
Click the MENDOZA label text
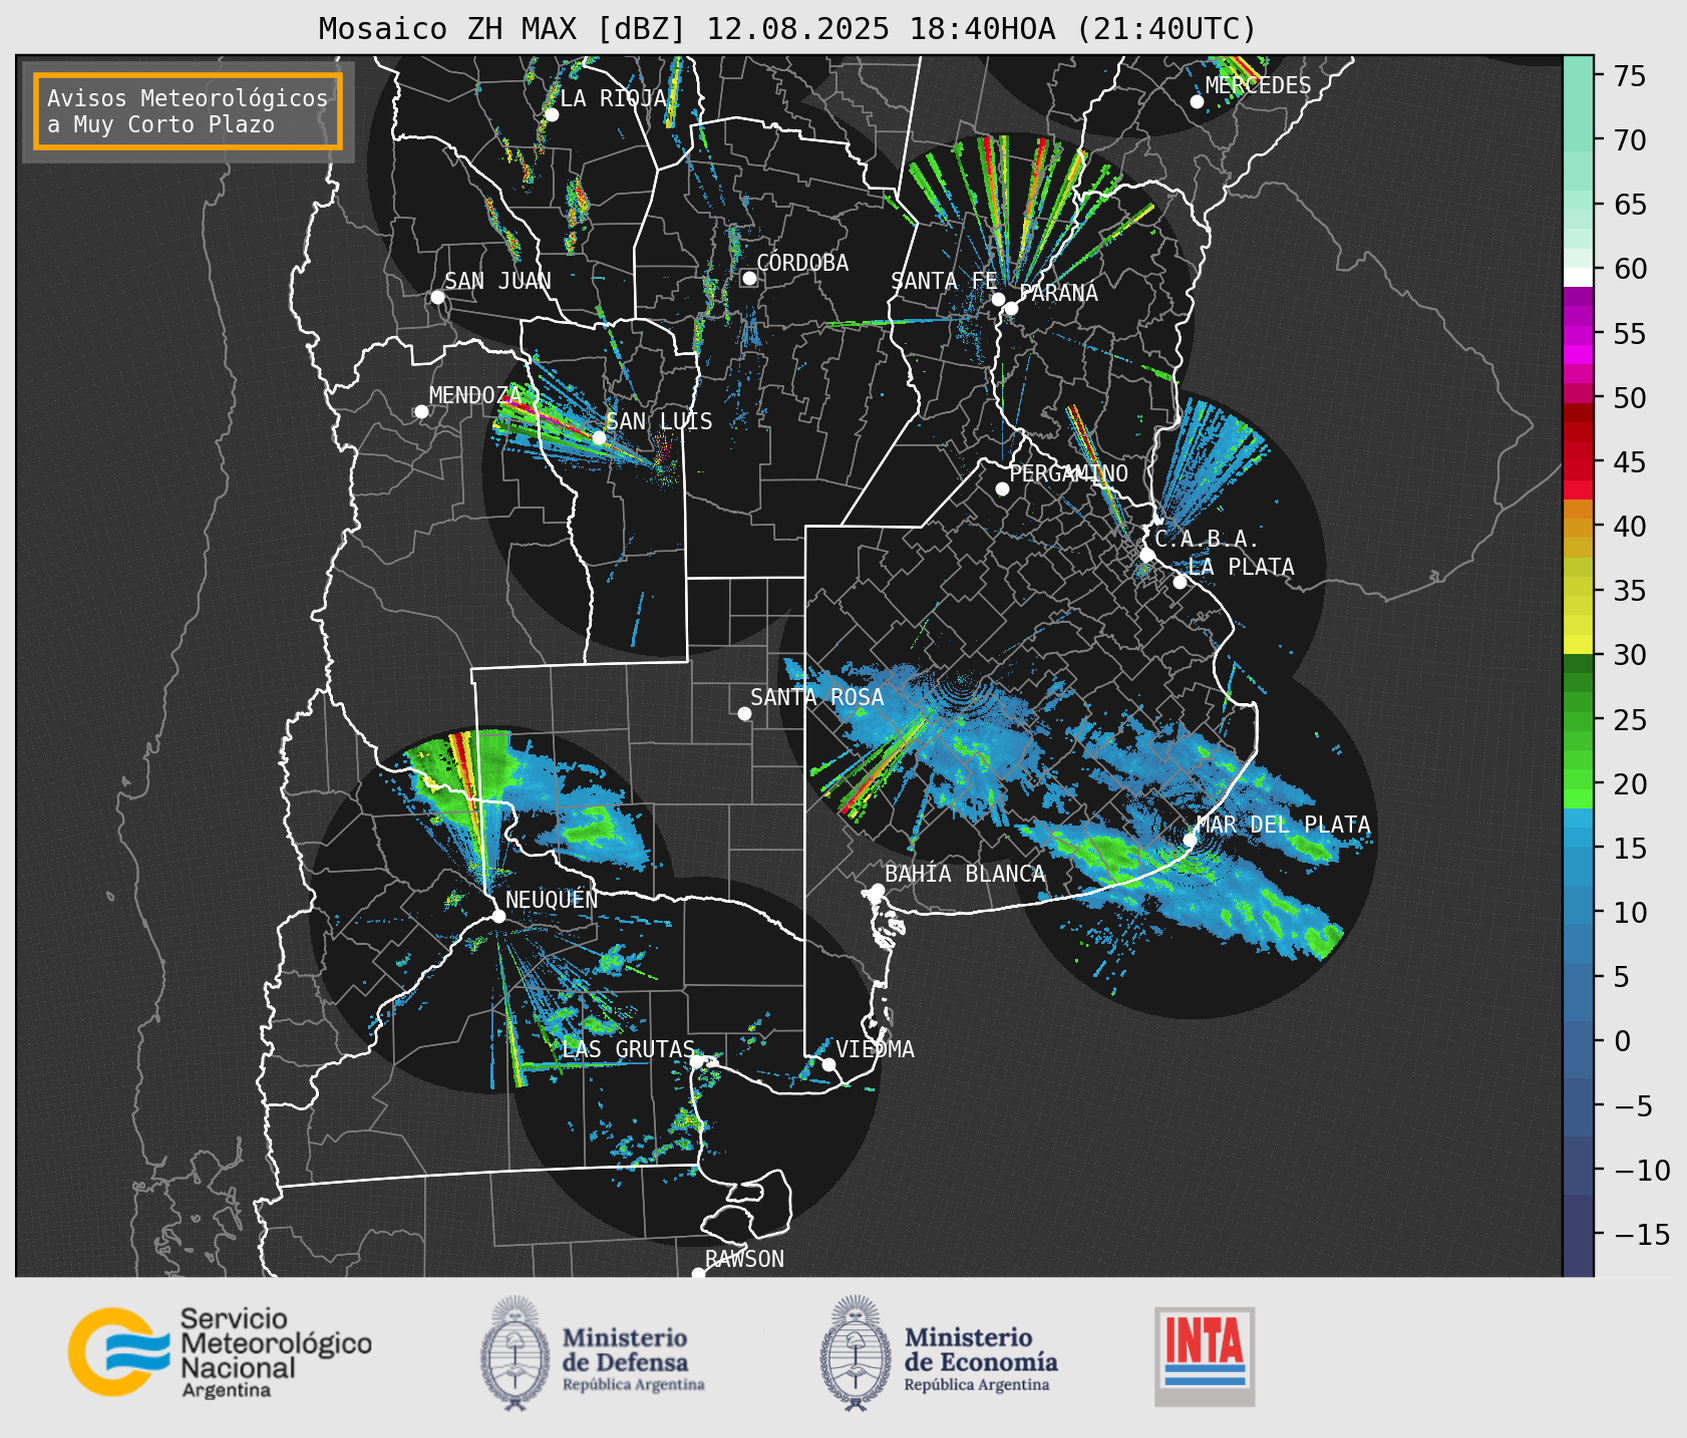click(x=475, y=395)
